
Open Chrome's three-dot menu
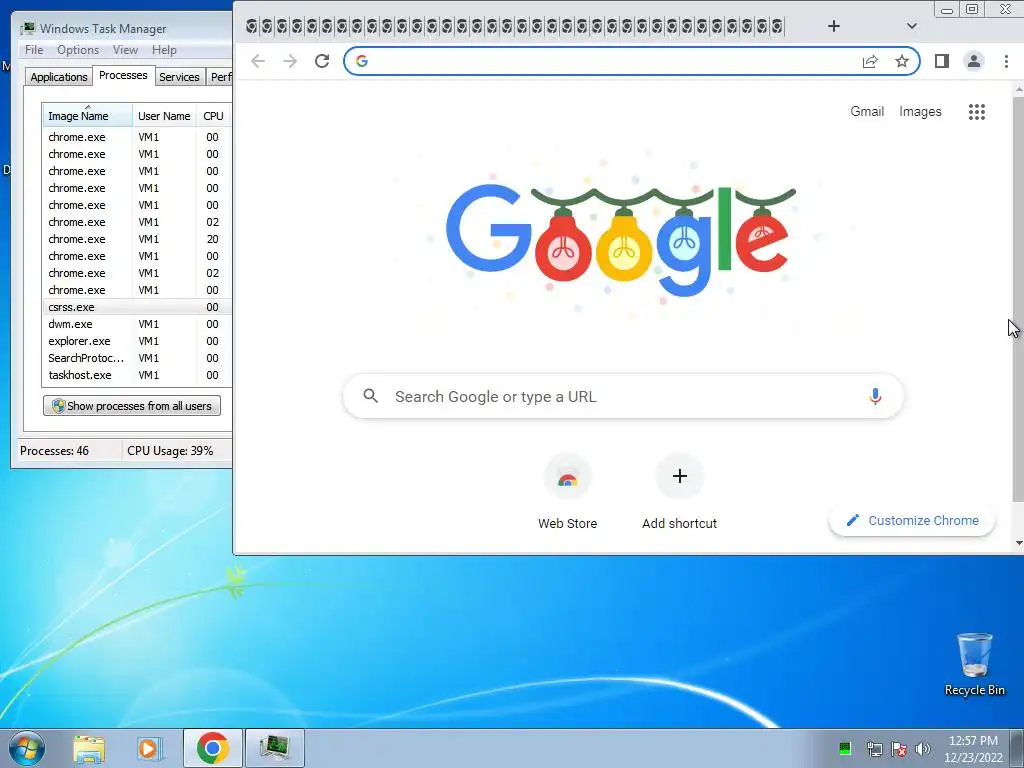tap(1006, 61)
